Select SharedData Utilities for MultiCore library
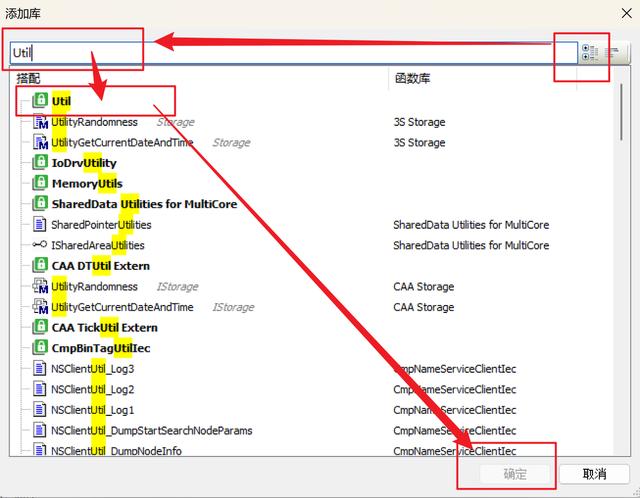640x498 pixels. click(144, 204)
